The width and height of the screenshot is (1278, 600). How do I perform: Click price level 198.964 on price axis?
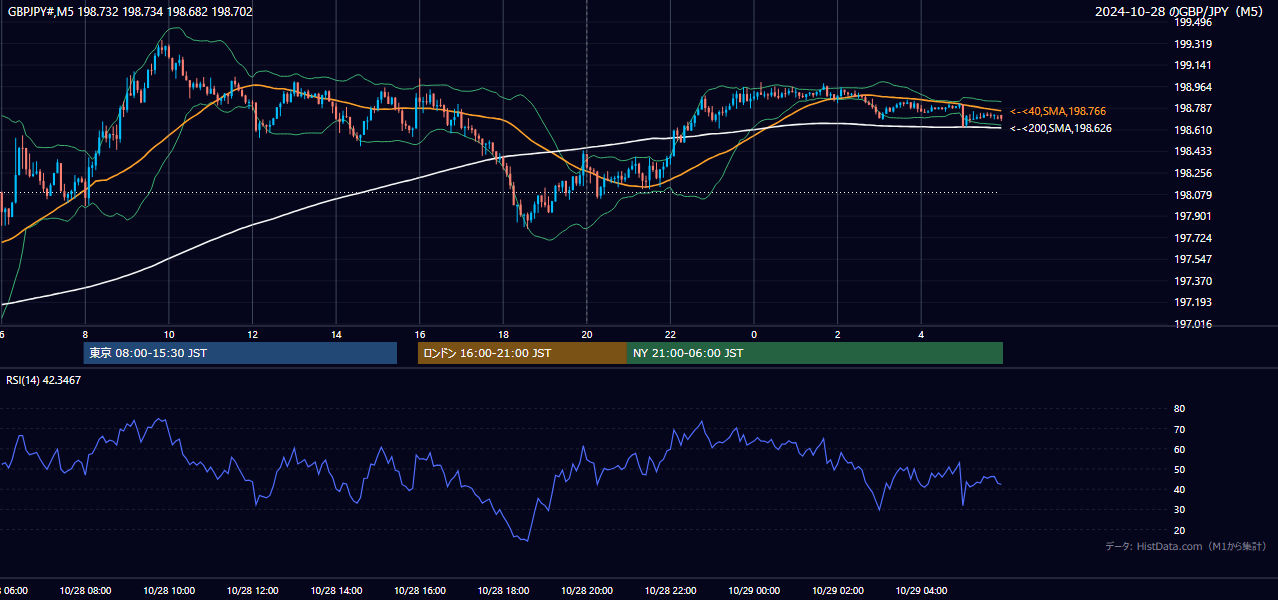tap(1193, 87)
